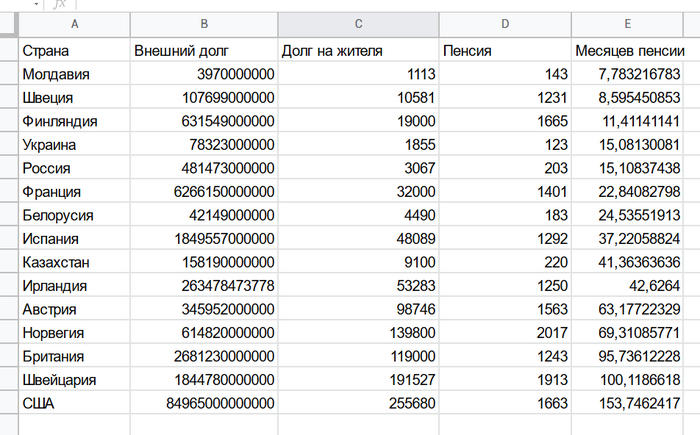Select Switzerland's debt per capita 191527
The width and height of the screenshot is (700, 435).
point(358,379)
